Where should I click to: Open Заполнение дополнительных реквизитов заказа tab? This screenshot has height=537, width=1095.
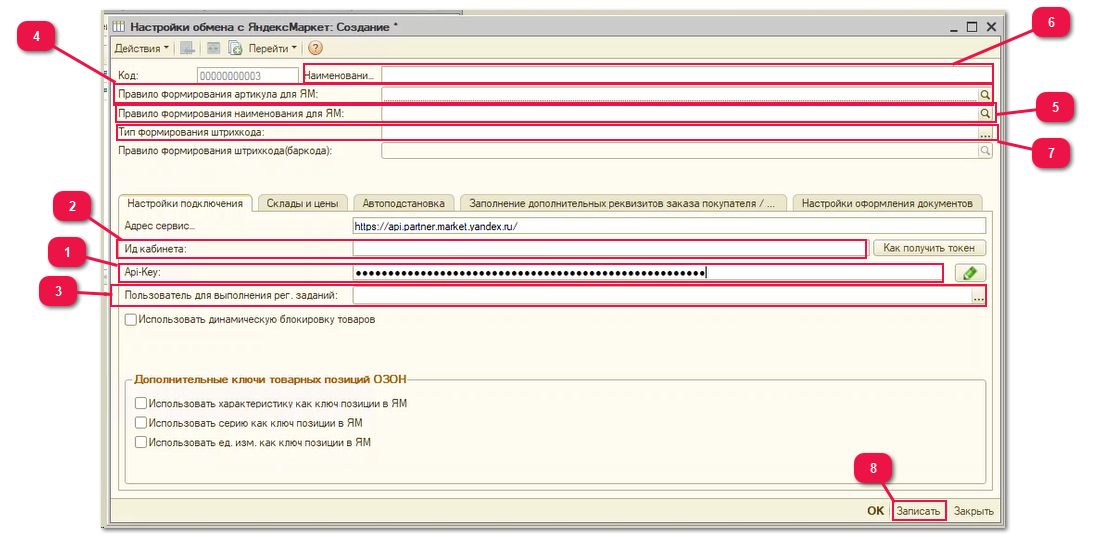click(x=622, y=203)
